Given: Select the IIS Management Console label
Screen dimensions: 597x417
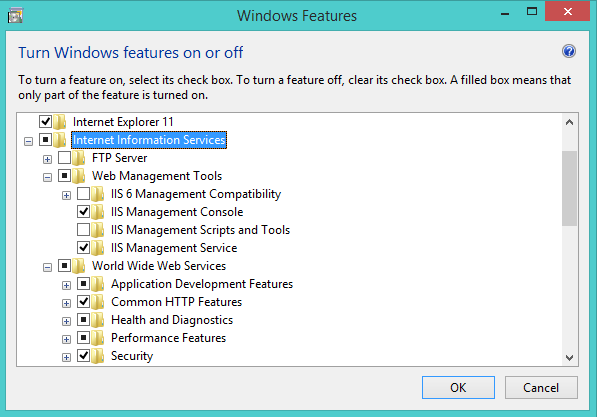Looking at the screenshot, I should pos(177,212).
